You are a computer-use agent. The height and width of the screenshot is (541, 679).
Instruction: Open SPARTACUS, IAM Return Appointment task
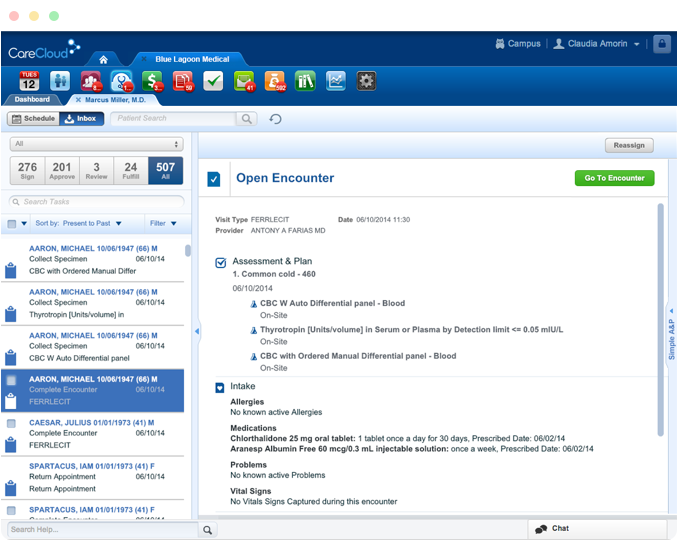pos(92,477)
